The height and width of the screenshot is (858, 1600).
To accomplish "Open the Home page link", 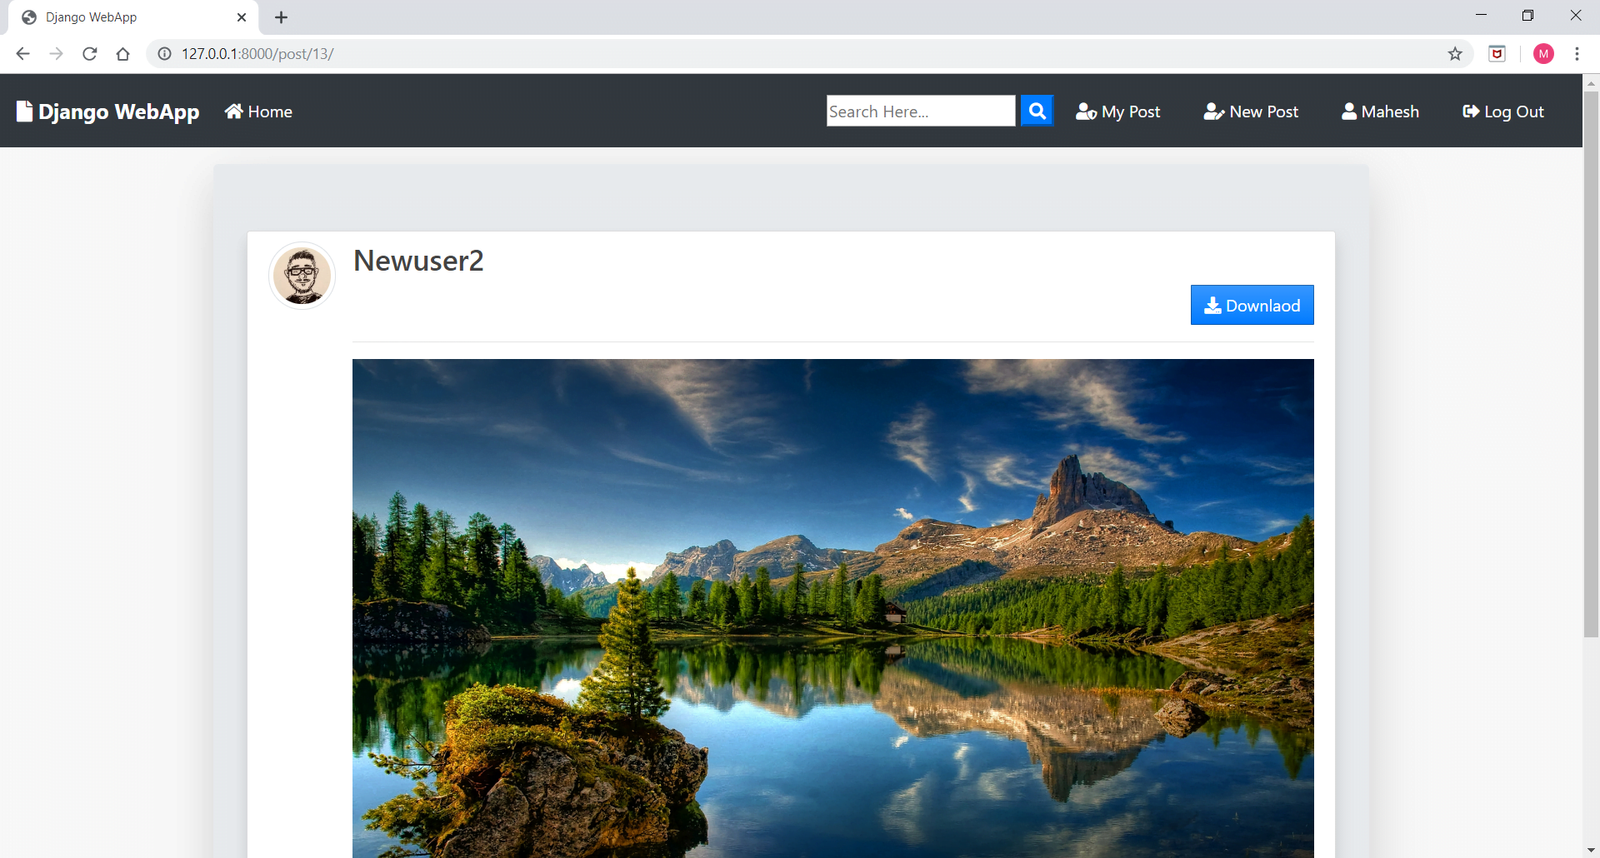I will coord(259,112).
